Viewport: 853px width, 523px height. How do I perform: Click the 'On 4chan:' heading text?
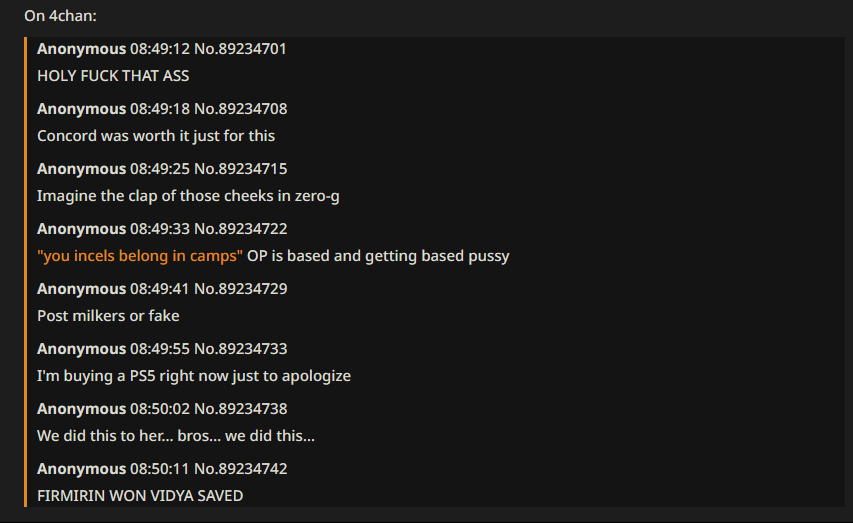(x=60, y=16)
